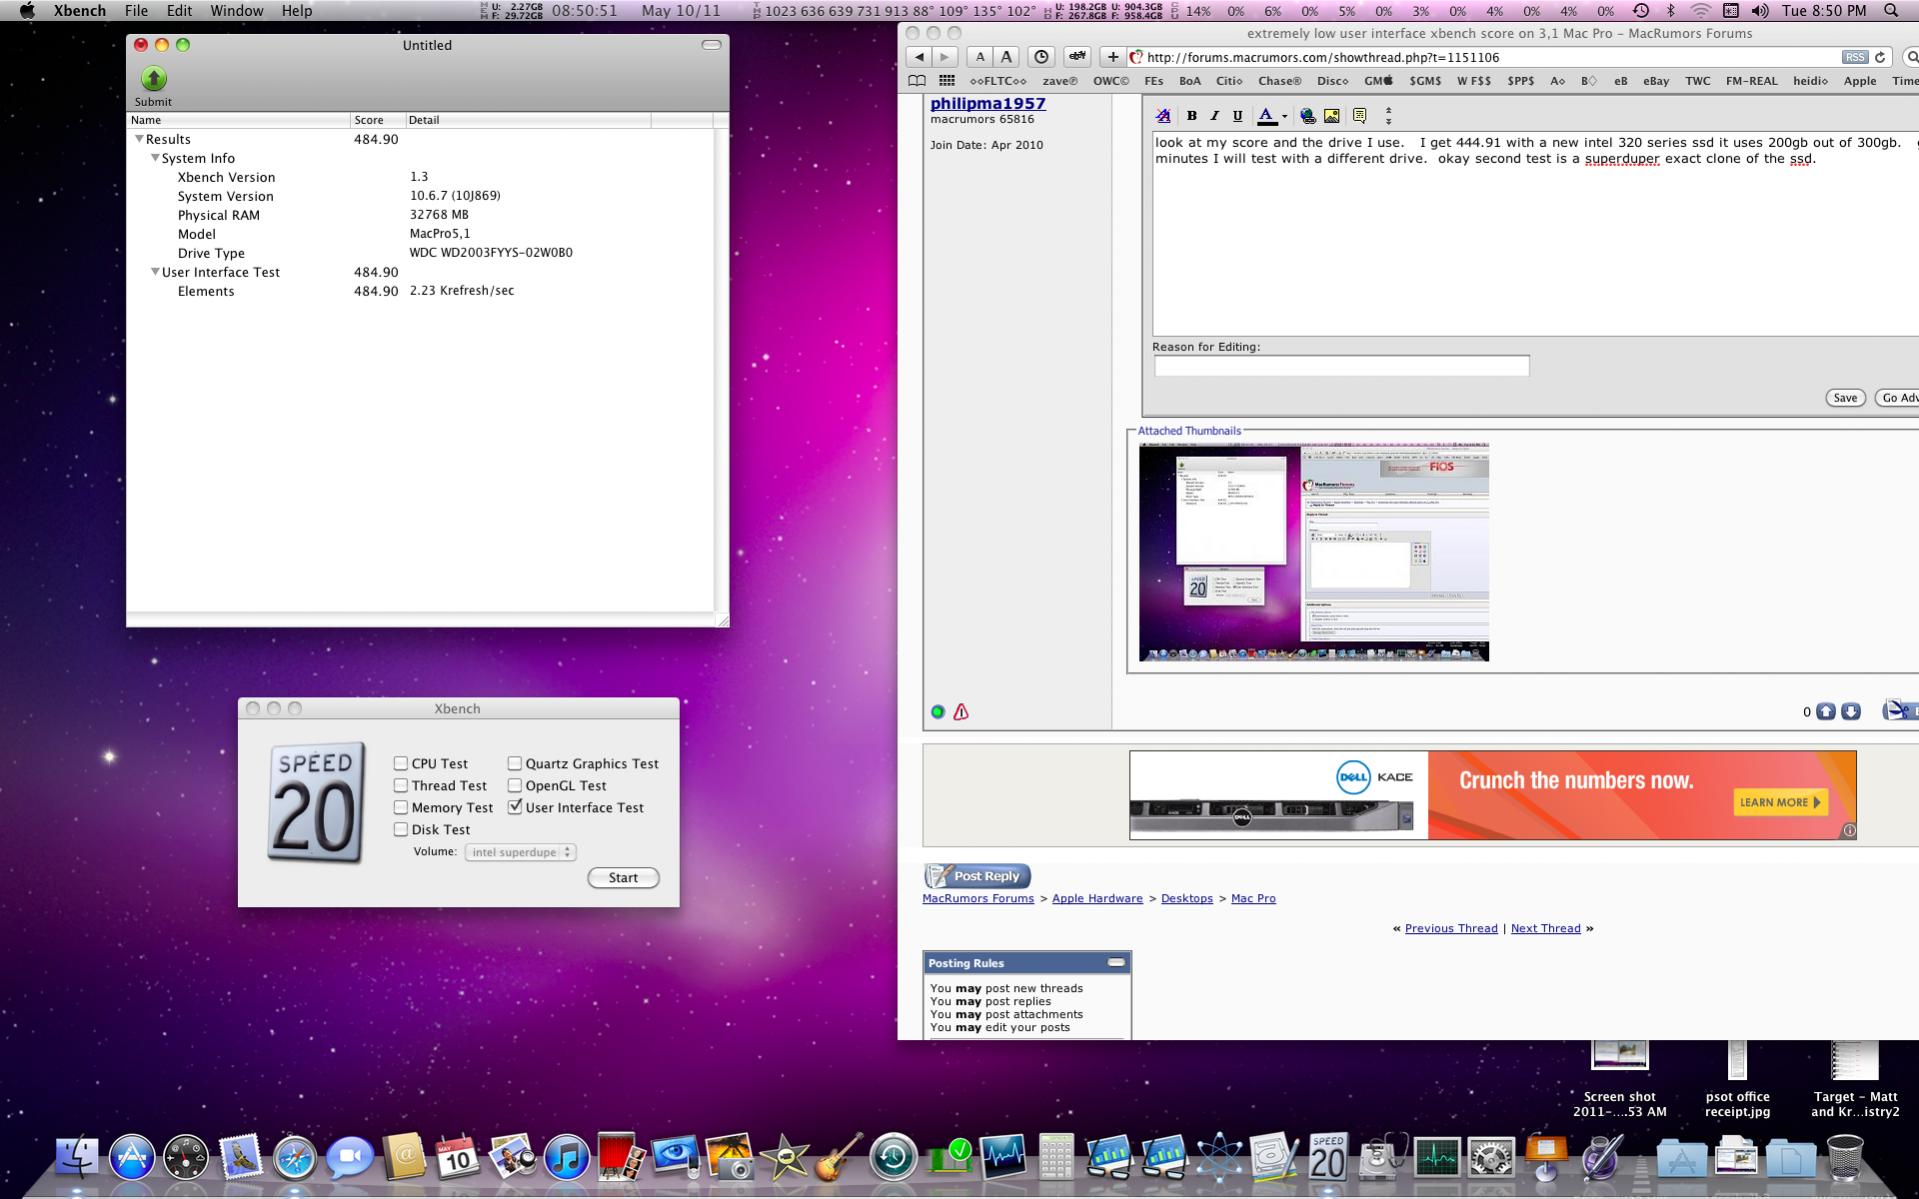
Task: Open the text color dropdown arrow in editor
Action: coord(1284,117)
